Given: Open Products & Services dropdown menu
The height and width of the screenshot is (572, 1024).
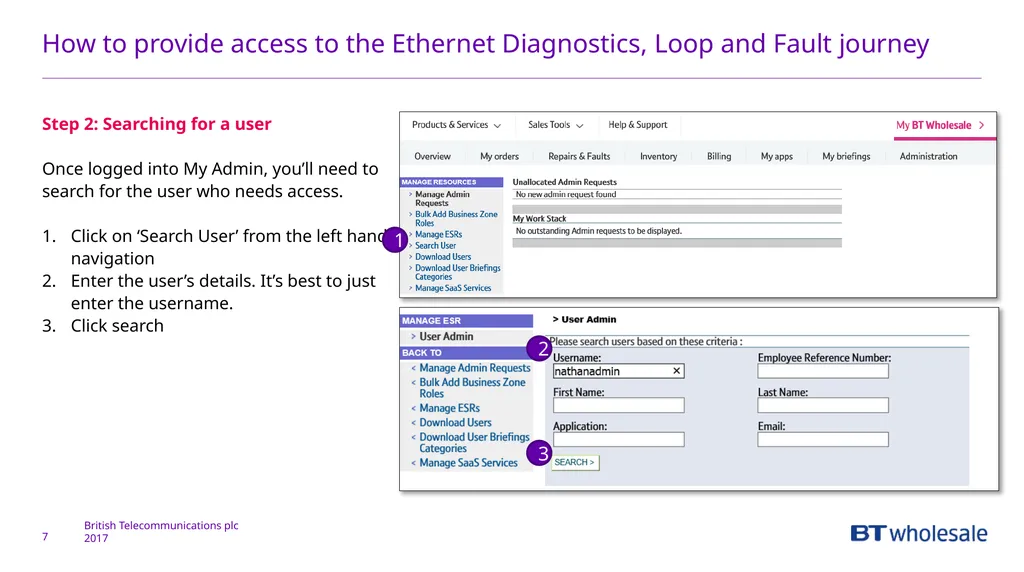Looking at the screenshot, I should [x=456, y=125].
